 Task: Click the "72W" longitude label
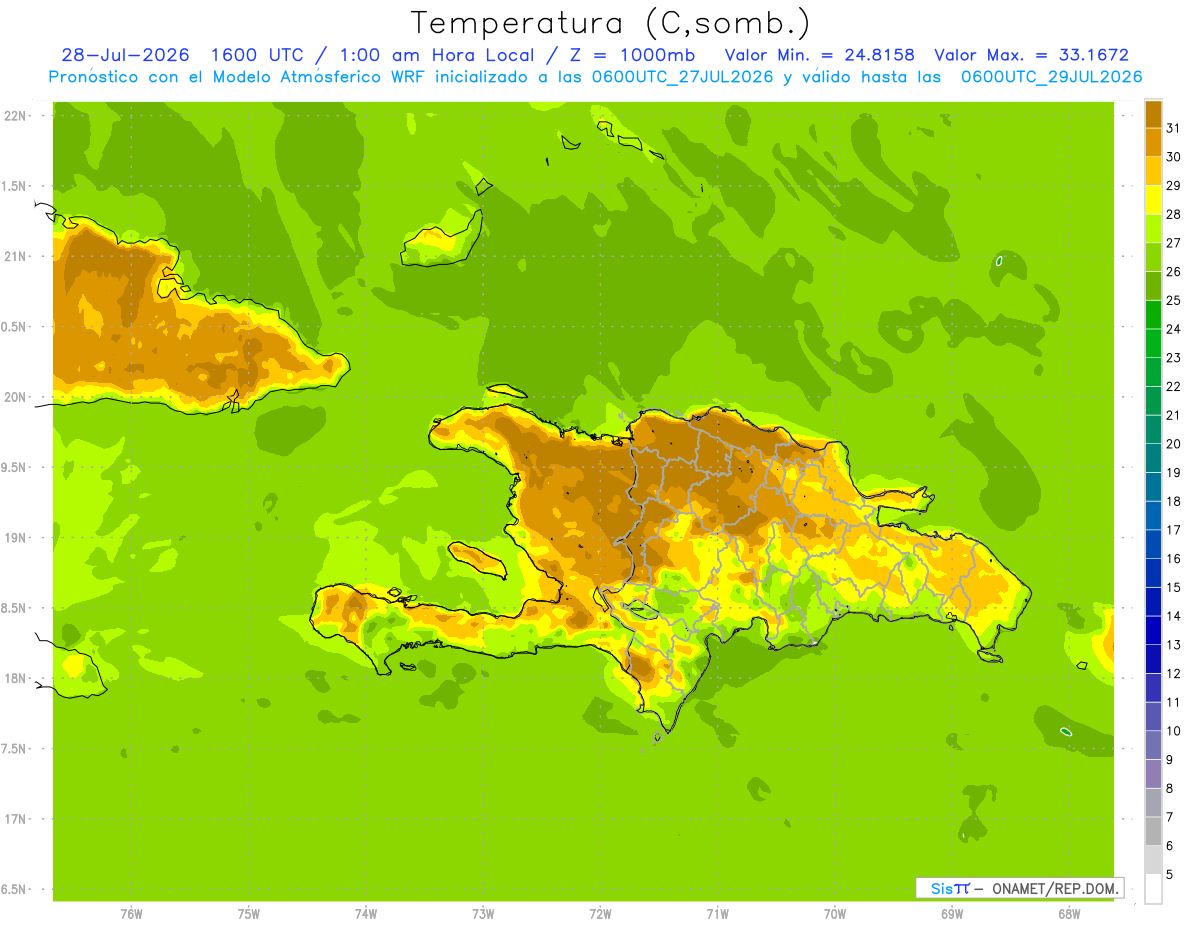[x=600, y=914]
